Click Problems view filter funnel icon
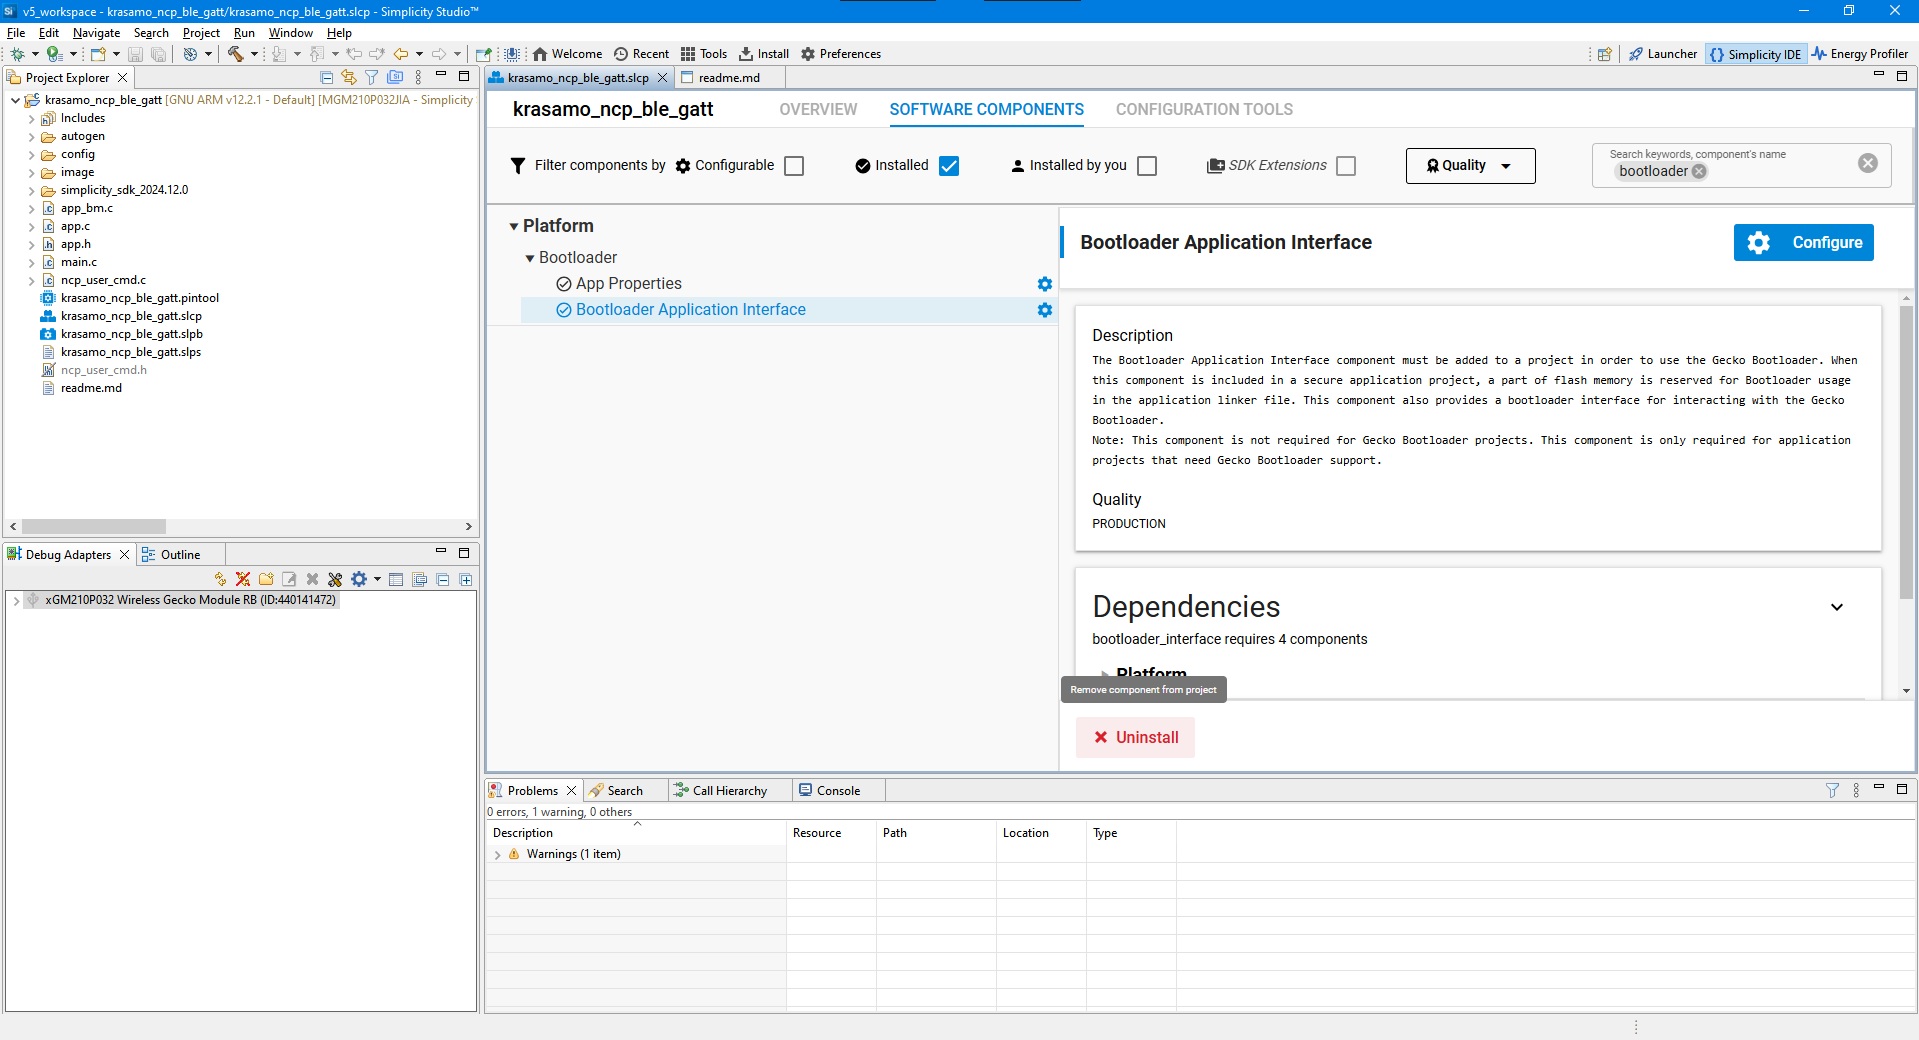The width and height of the screenshot is (1919, 1040). click(x=1833, y=790)
